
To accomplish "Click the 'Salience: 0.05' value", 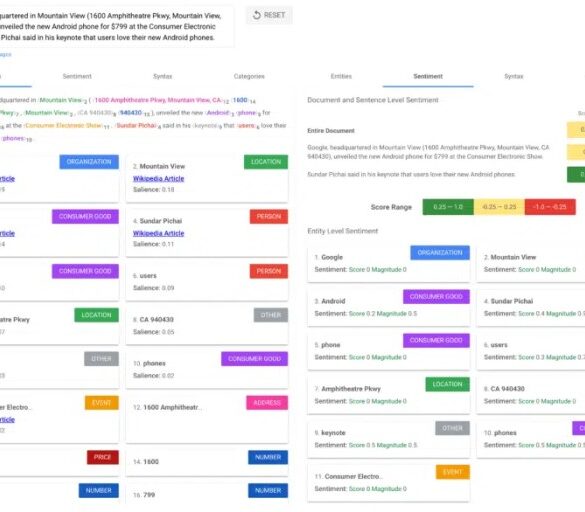I will click(154, 332).
